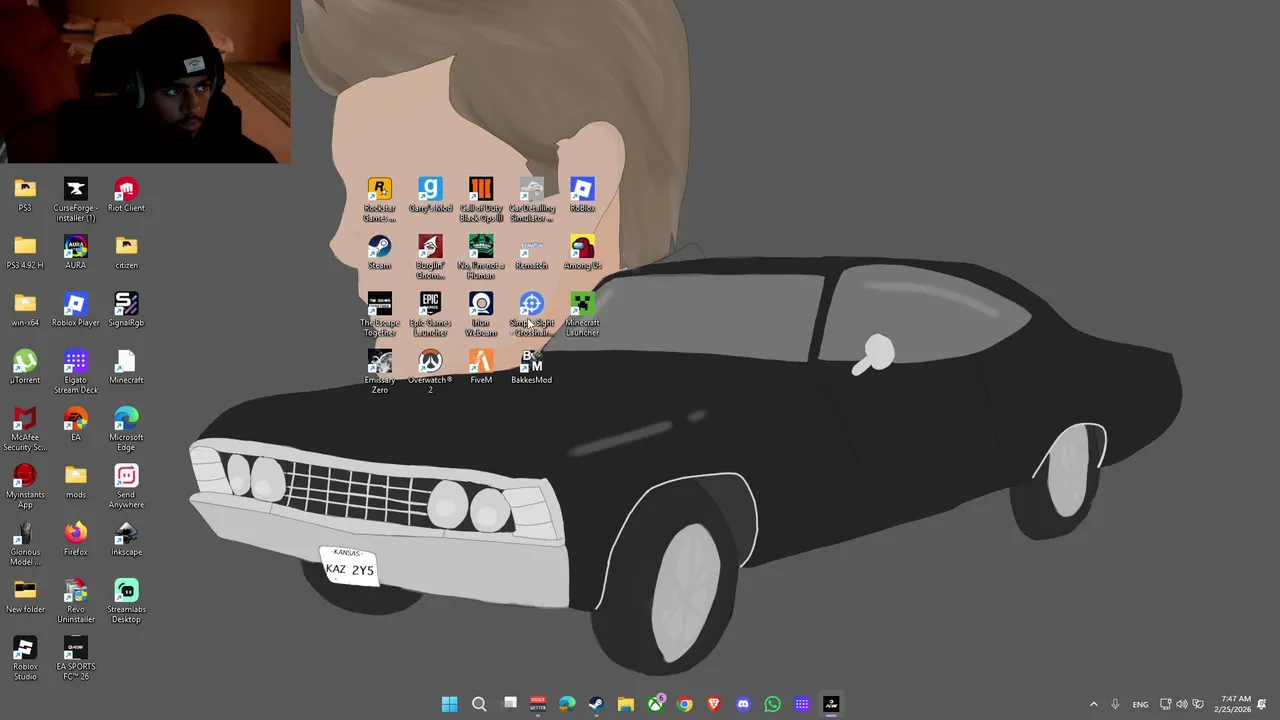Viewport: 1280px width, 720px height.
Task: Open Discord from the taskbar
Action: point(743,704)
